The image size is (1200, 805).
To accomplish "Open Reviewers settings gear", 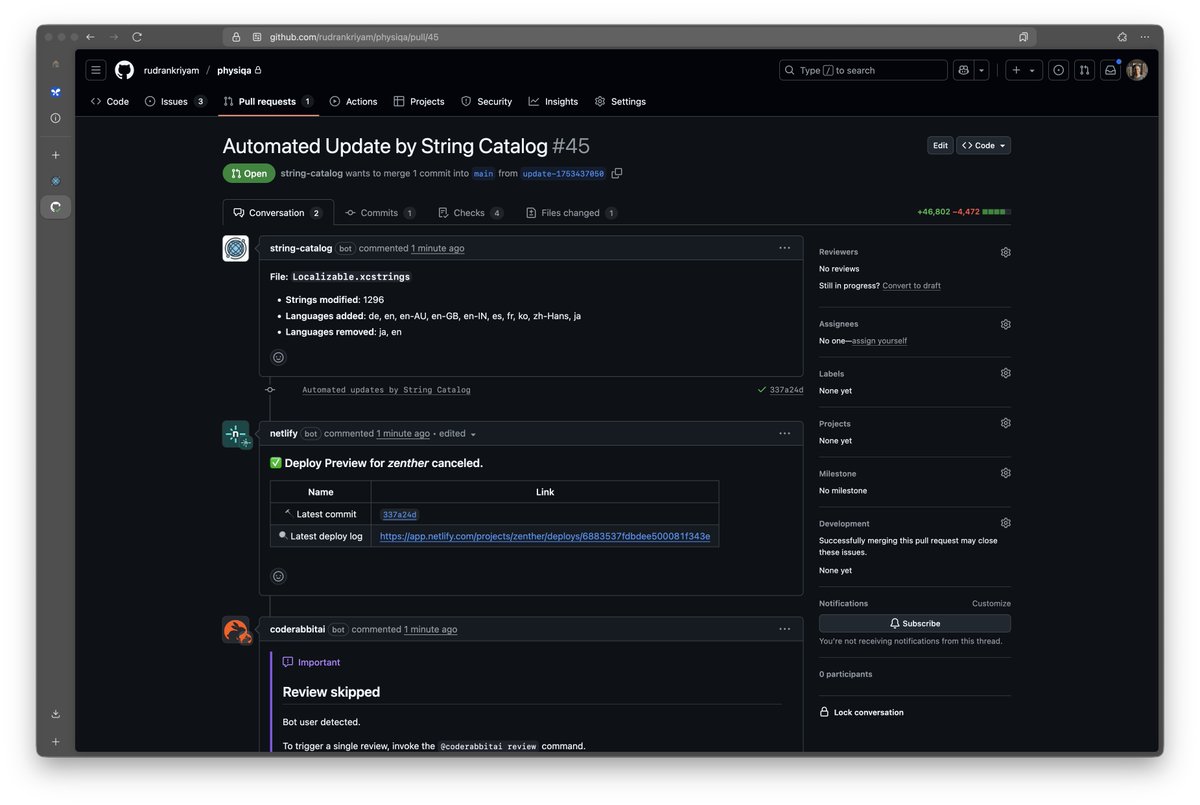I will pyautogui.click(x=1005, y=252).
